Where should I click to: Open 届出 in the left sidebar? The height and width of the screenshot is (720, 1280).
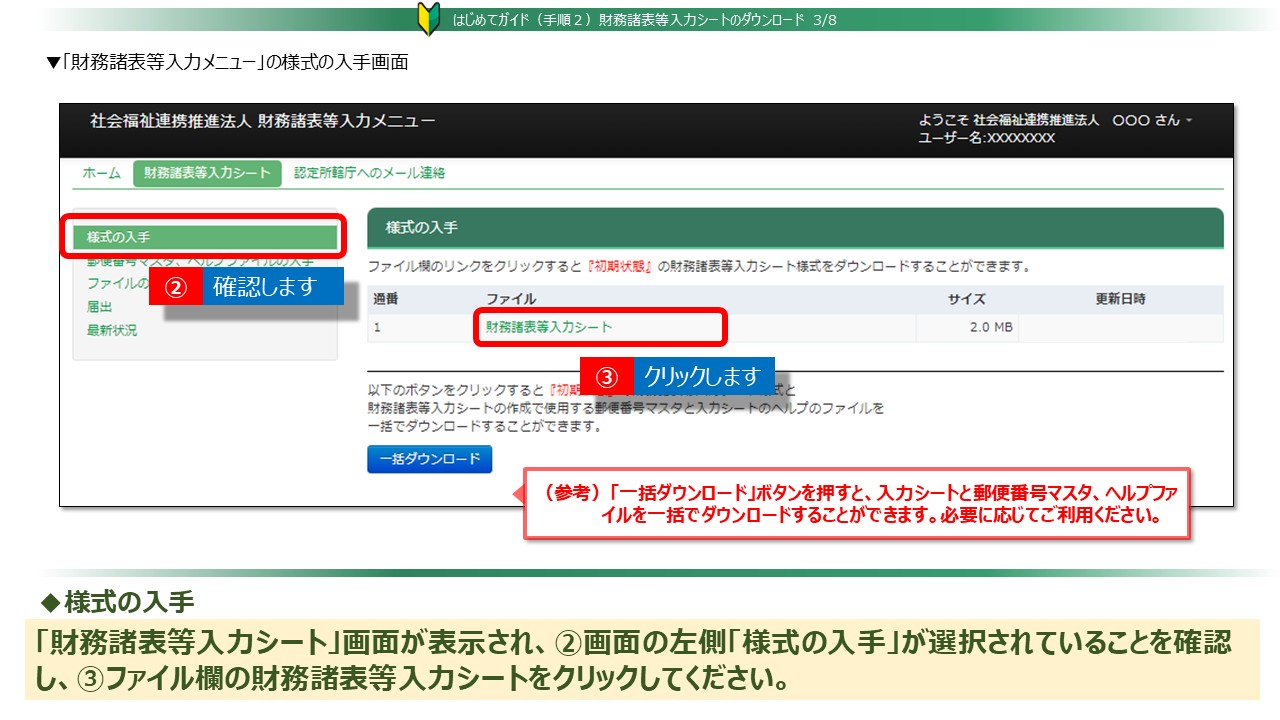(x=100, y=307)
